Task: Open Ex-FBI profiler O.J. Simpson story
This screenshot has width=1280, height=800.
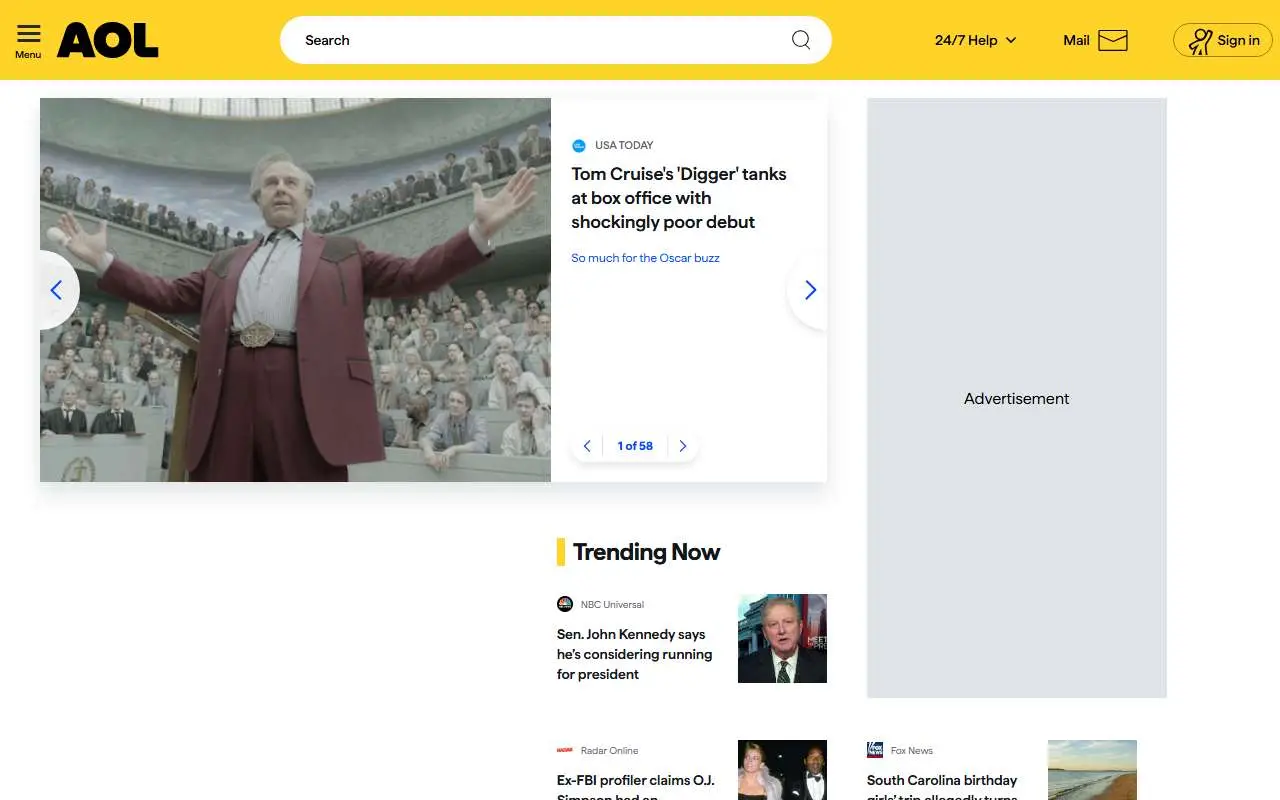Action: (636, 786)
